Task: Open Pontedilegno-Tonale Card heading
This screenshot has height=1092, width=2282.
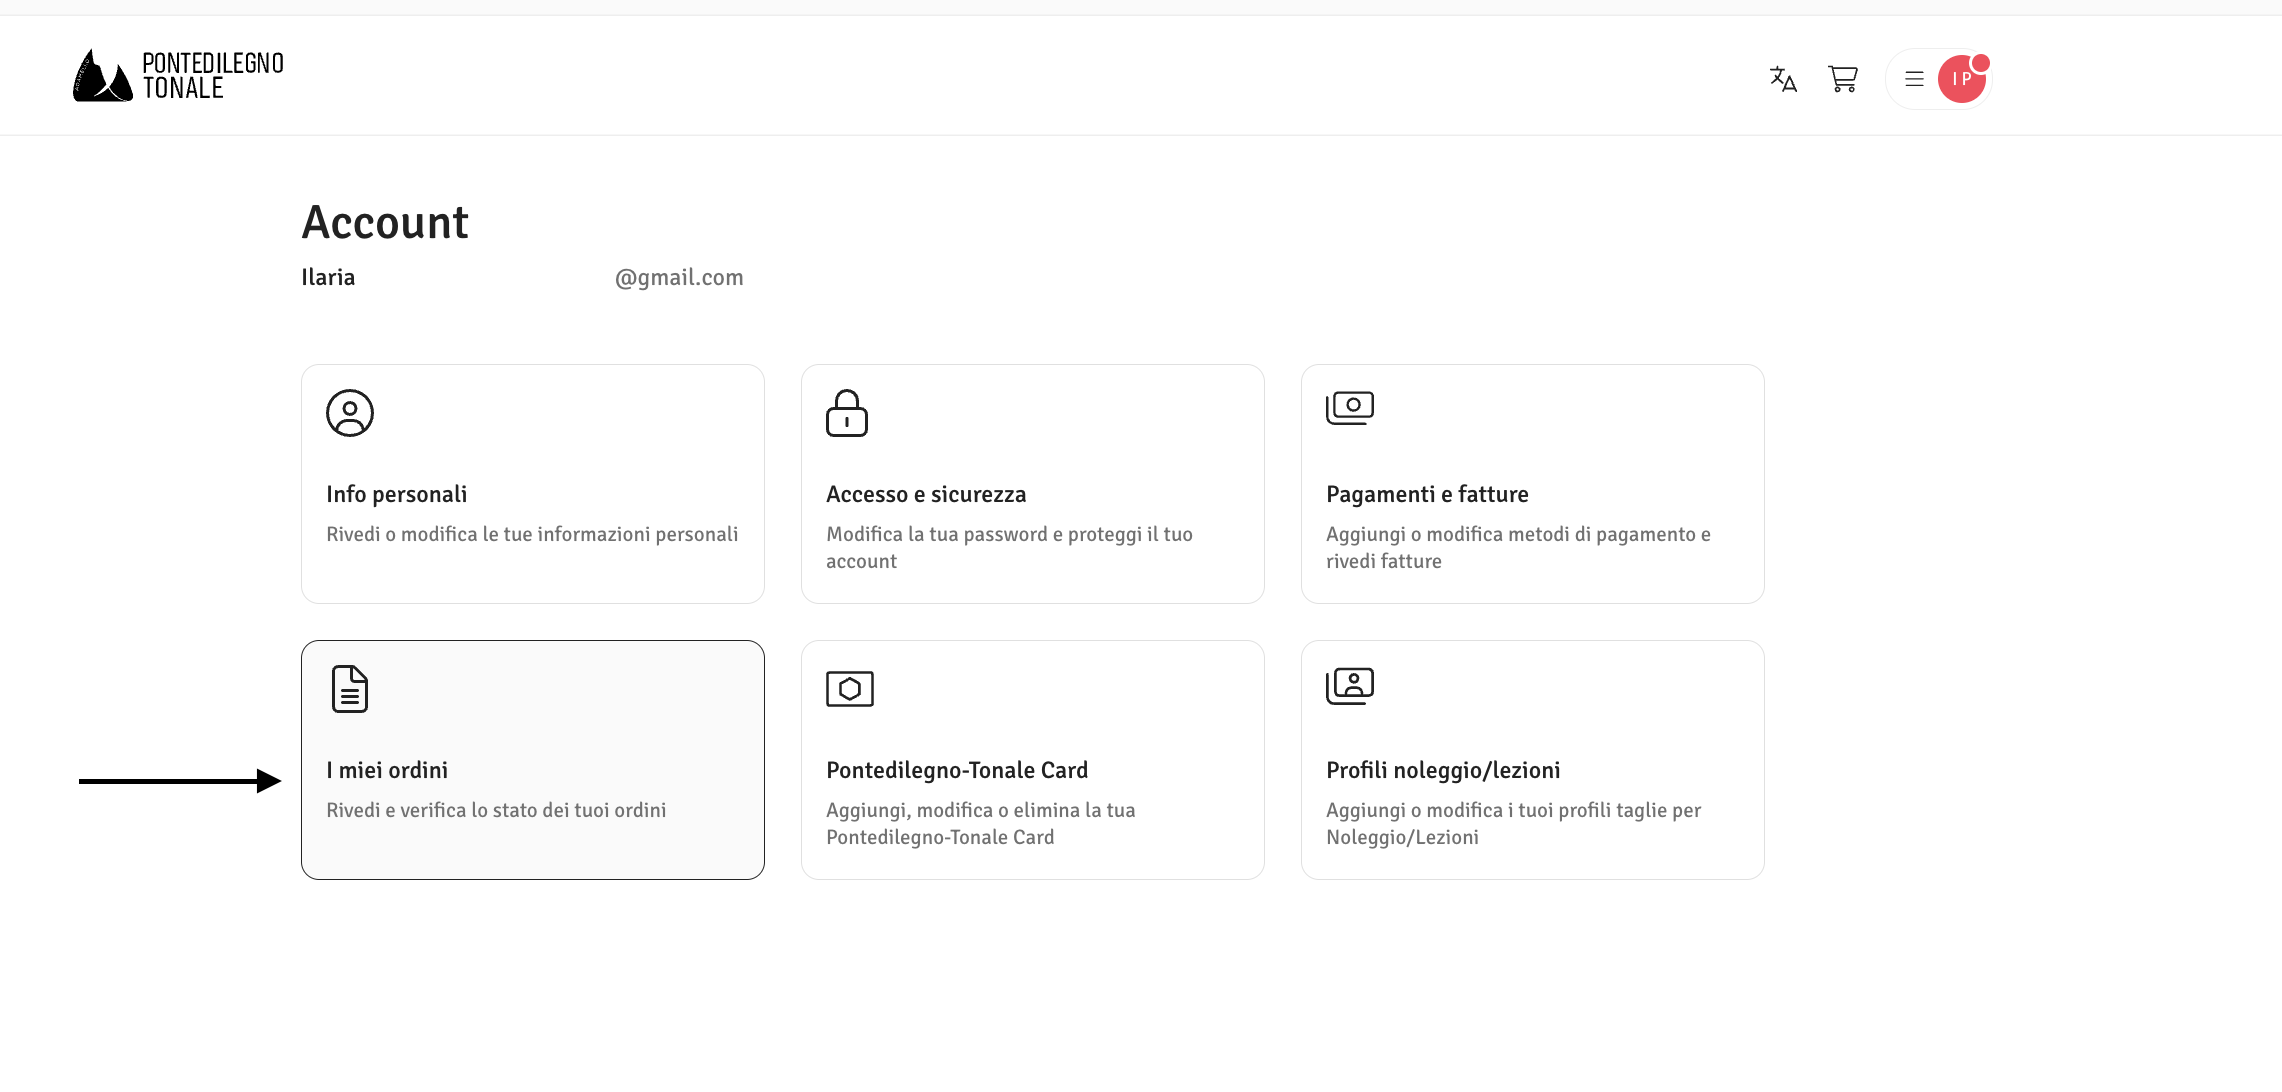Action: coord(957,770)
